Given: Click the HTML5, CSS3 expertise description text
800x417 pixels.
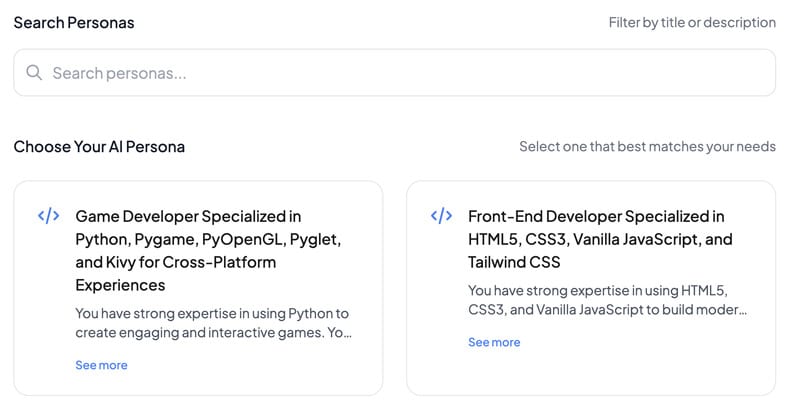Looking at the screenshot, I should pyautogui.click(x=606, y=299).
